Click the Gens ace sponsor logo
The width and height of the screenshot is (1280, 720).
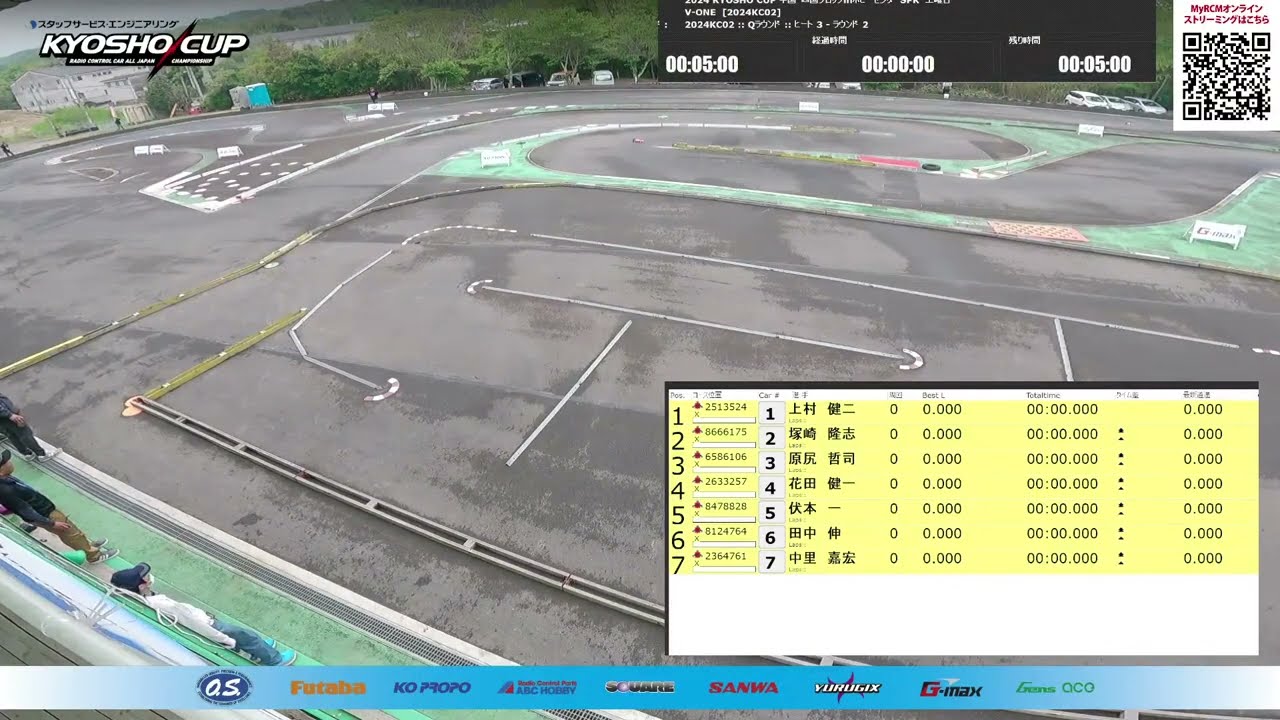coord(1055,688)
